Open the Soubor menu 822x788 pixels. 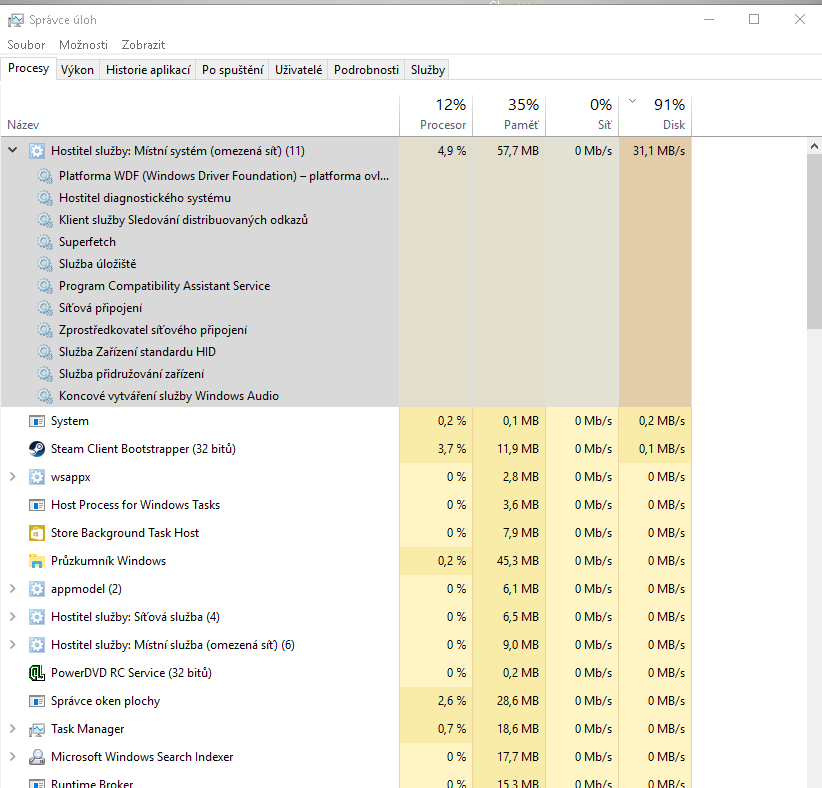(x=26, y=45)
